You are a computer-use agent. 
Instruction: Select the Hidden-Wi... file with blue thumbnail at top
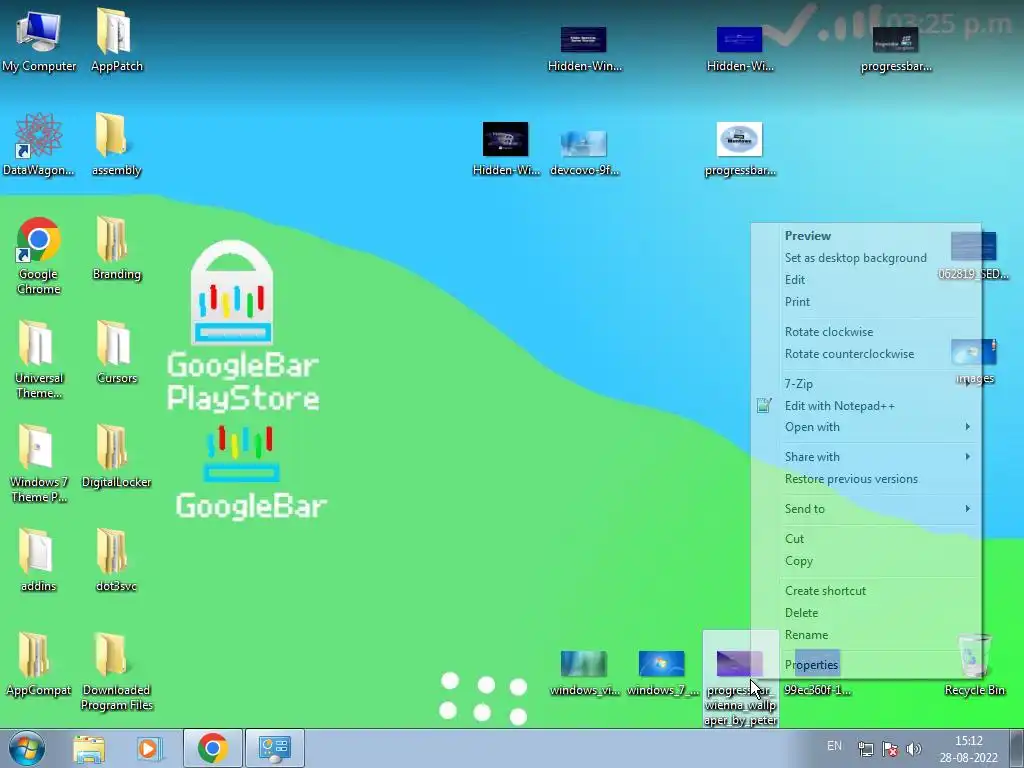coord(739,48)
